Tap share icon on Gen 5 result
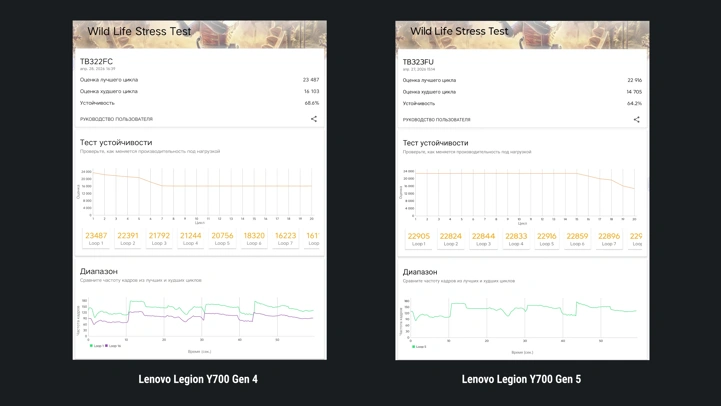The image size is (721, 406). click(x=636, y=120)
